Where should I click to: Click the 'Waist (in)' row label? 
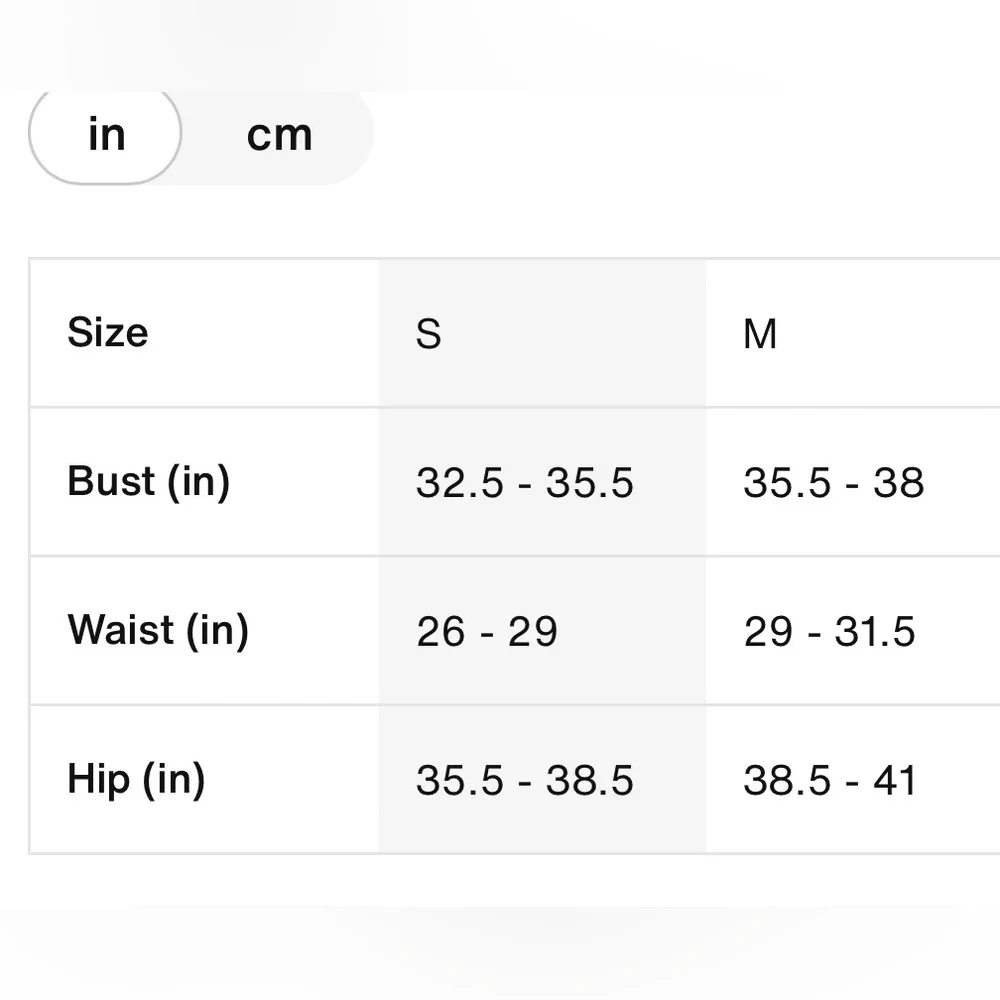pos(158,630)
